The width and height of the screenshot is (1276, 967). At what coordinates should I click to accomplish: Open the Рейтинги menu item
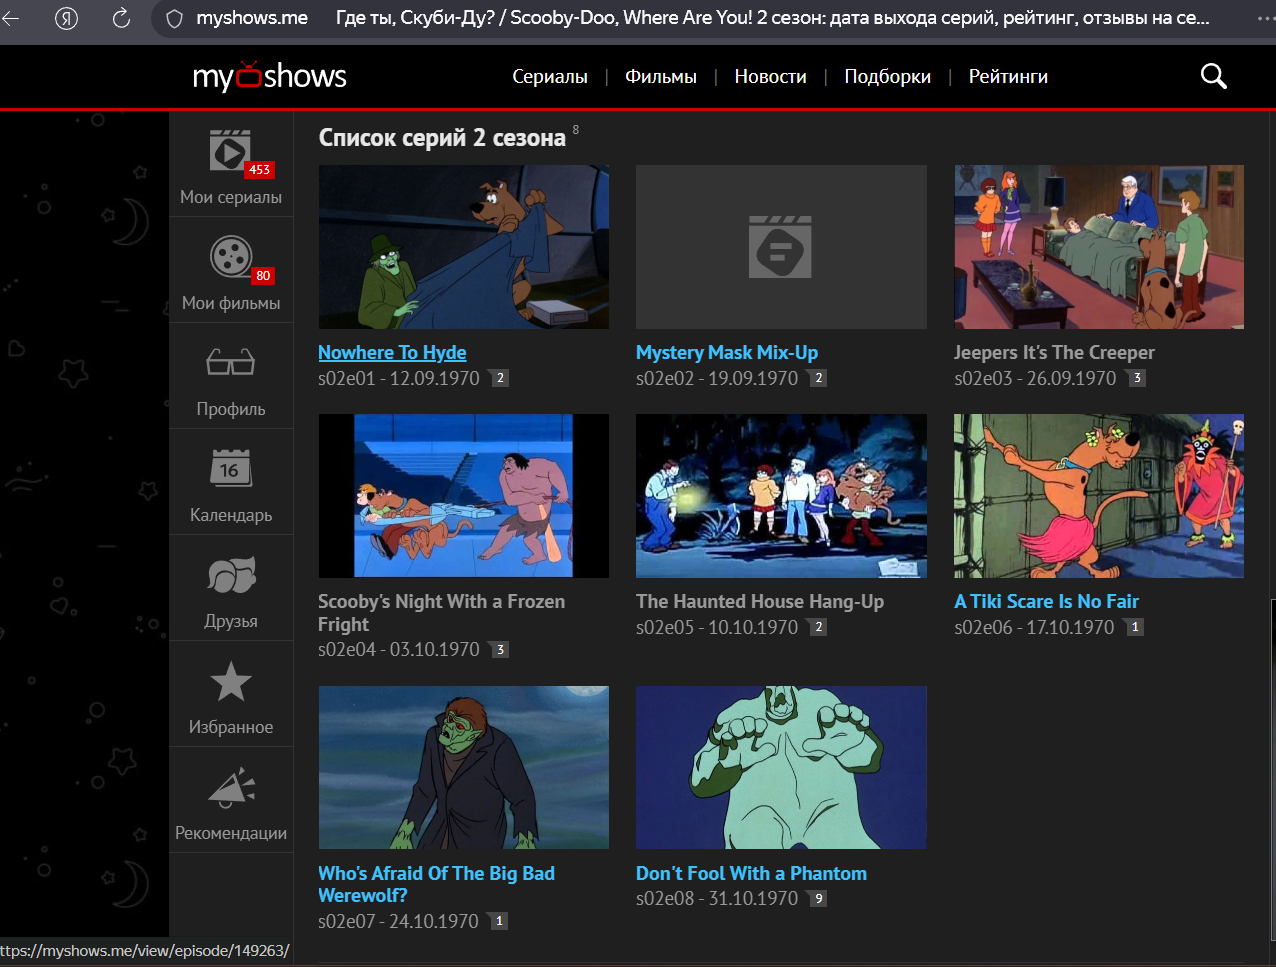coord(1008,76)
